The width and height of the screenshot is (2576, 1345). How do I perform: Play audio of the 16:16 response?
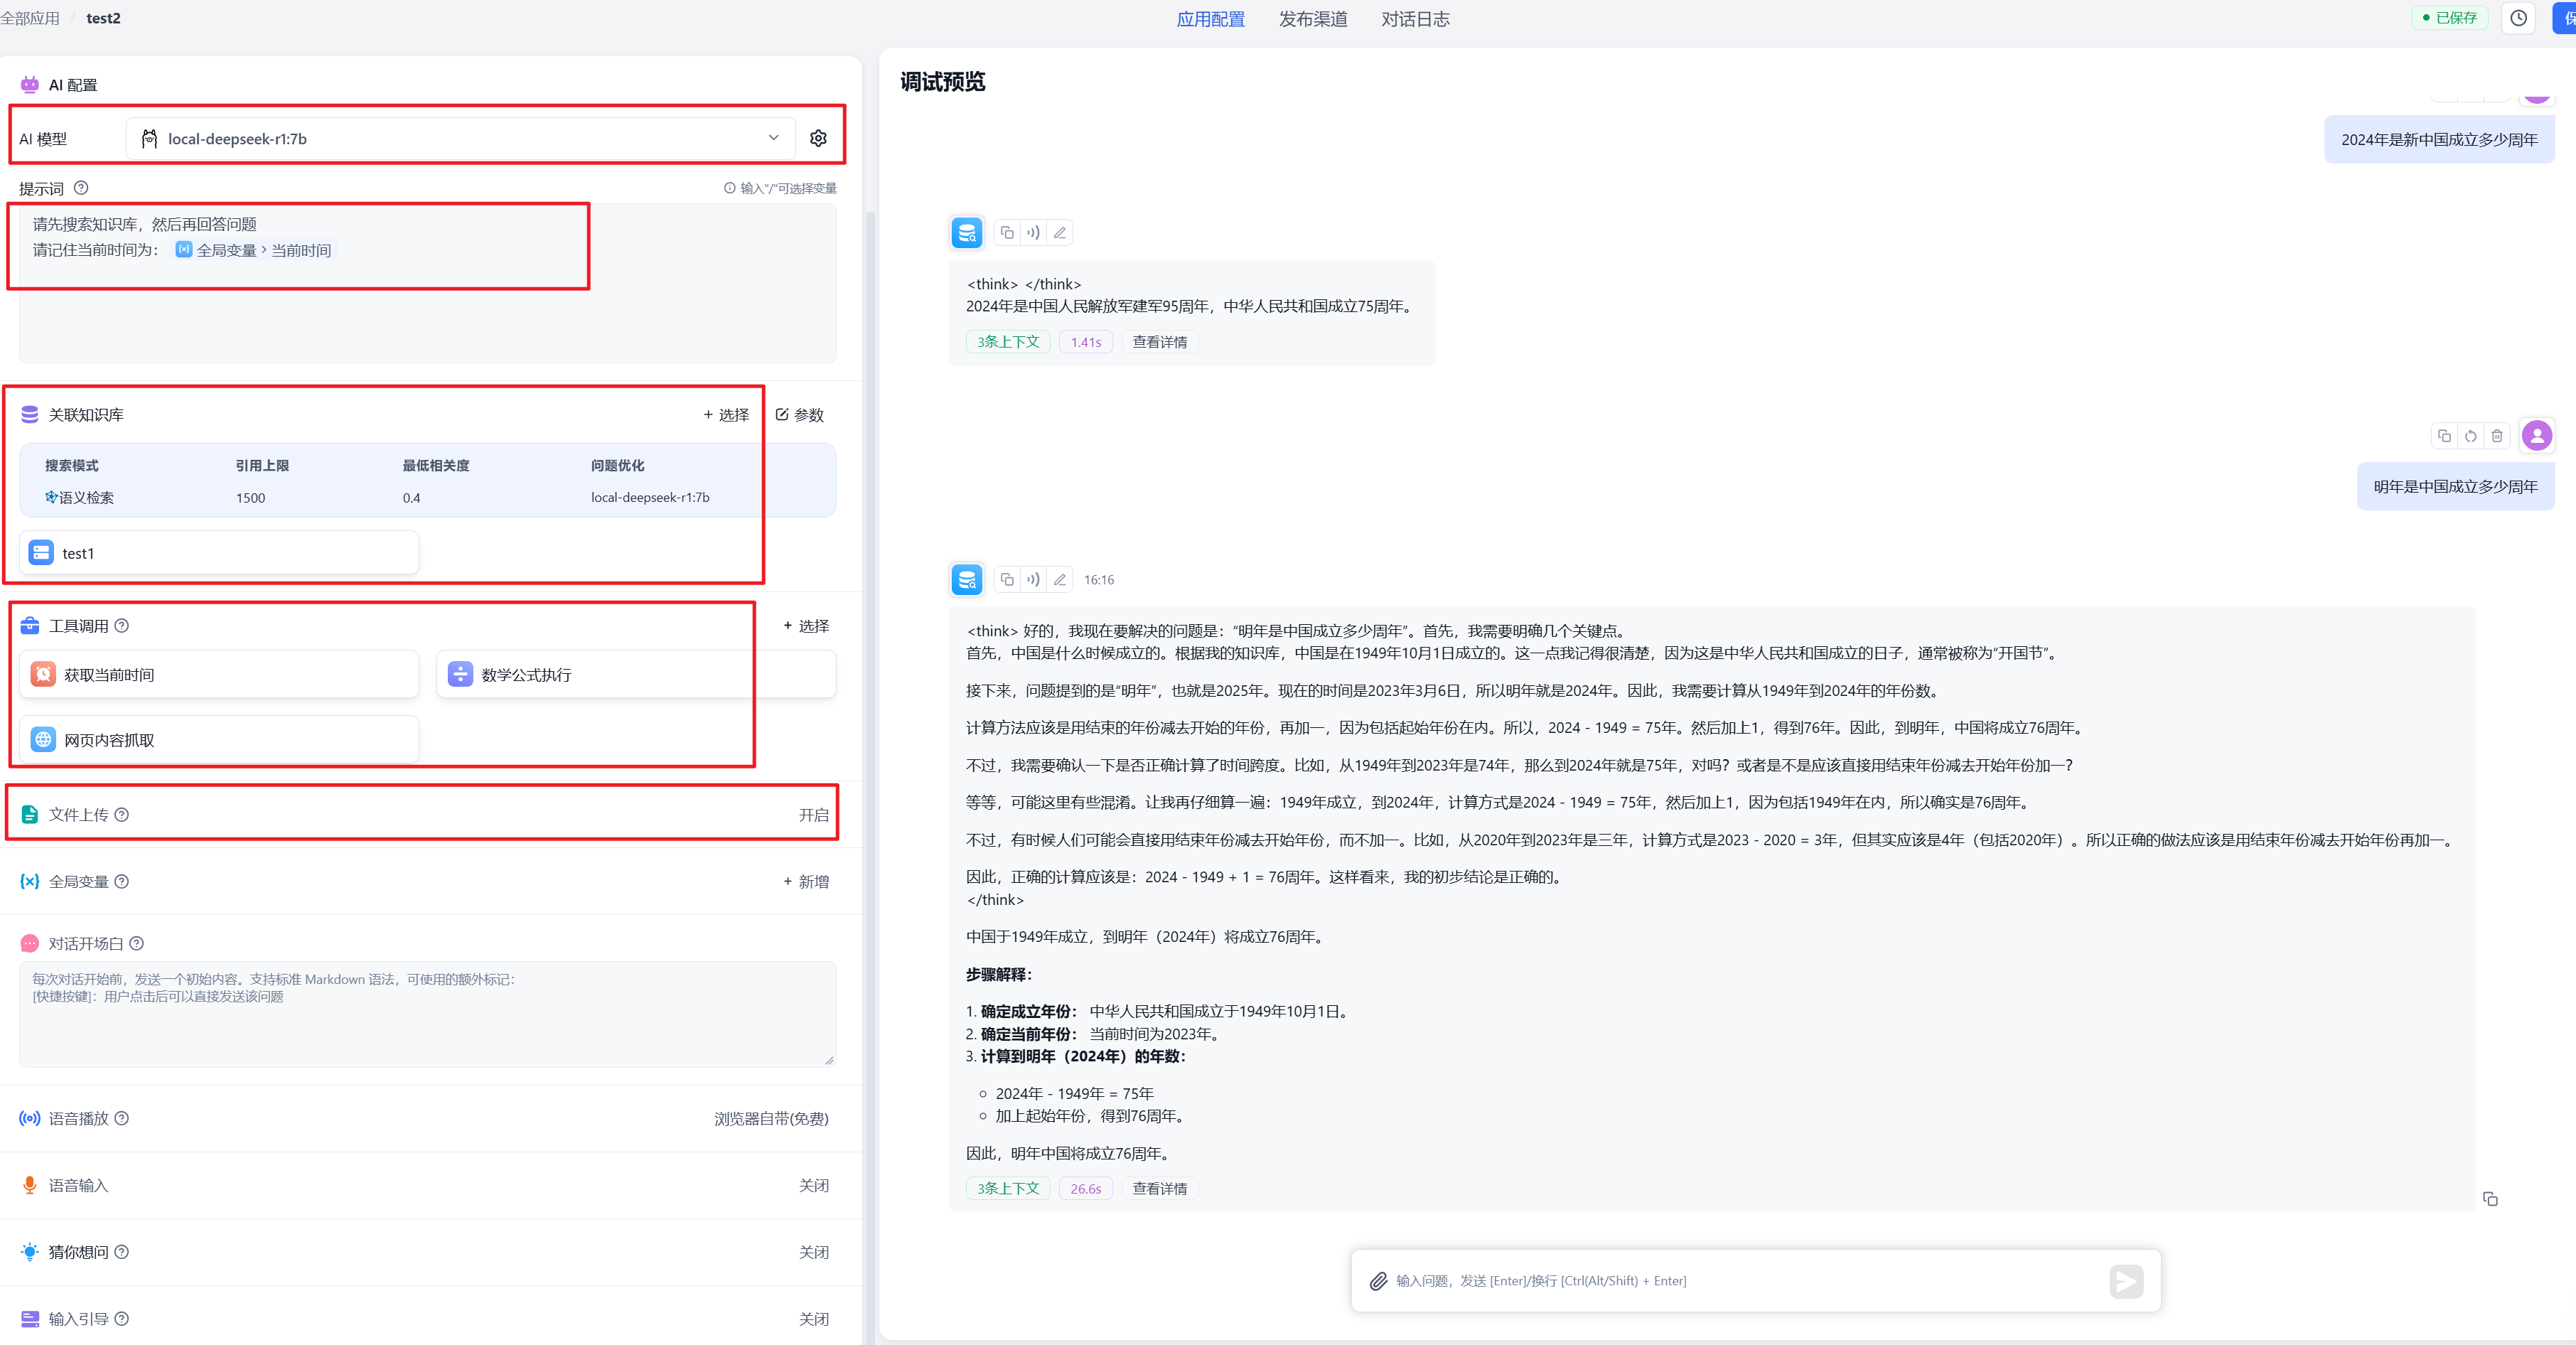tap(1033, 579)
